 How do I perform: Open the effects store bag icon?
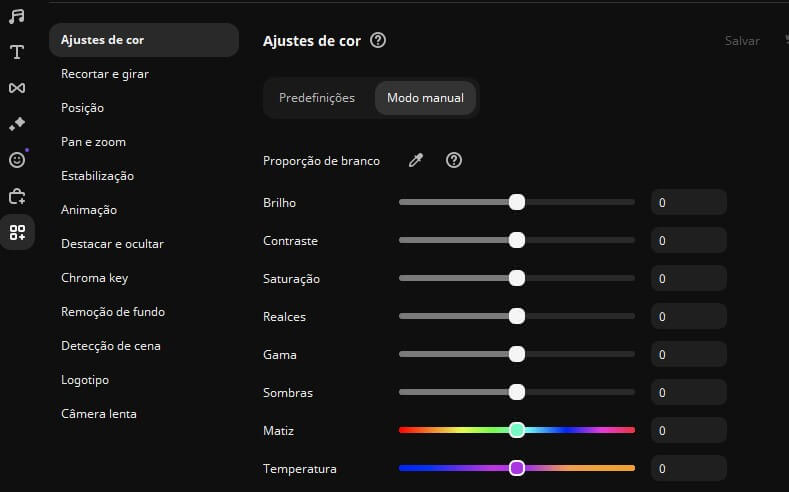[17, 196]
